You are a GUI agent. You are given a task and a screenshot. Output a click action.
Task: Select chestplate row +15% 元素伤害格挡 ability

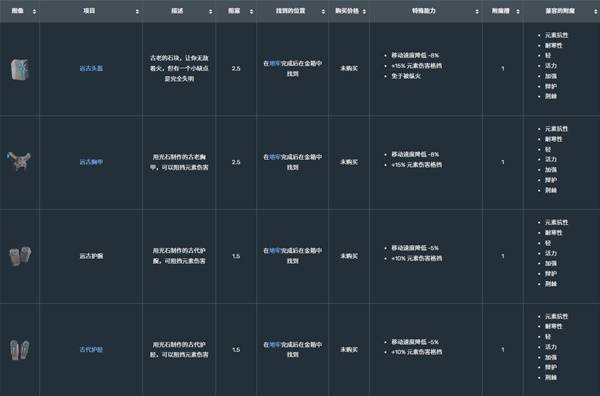tap(416, 165)
